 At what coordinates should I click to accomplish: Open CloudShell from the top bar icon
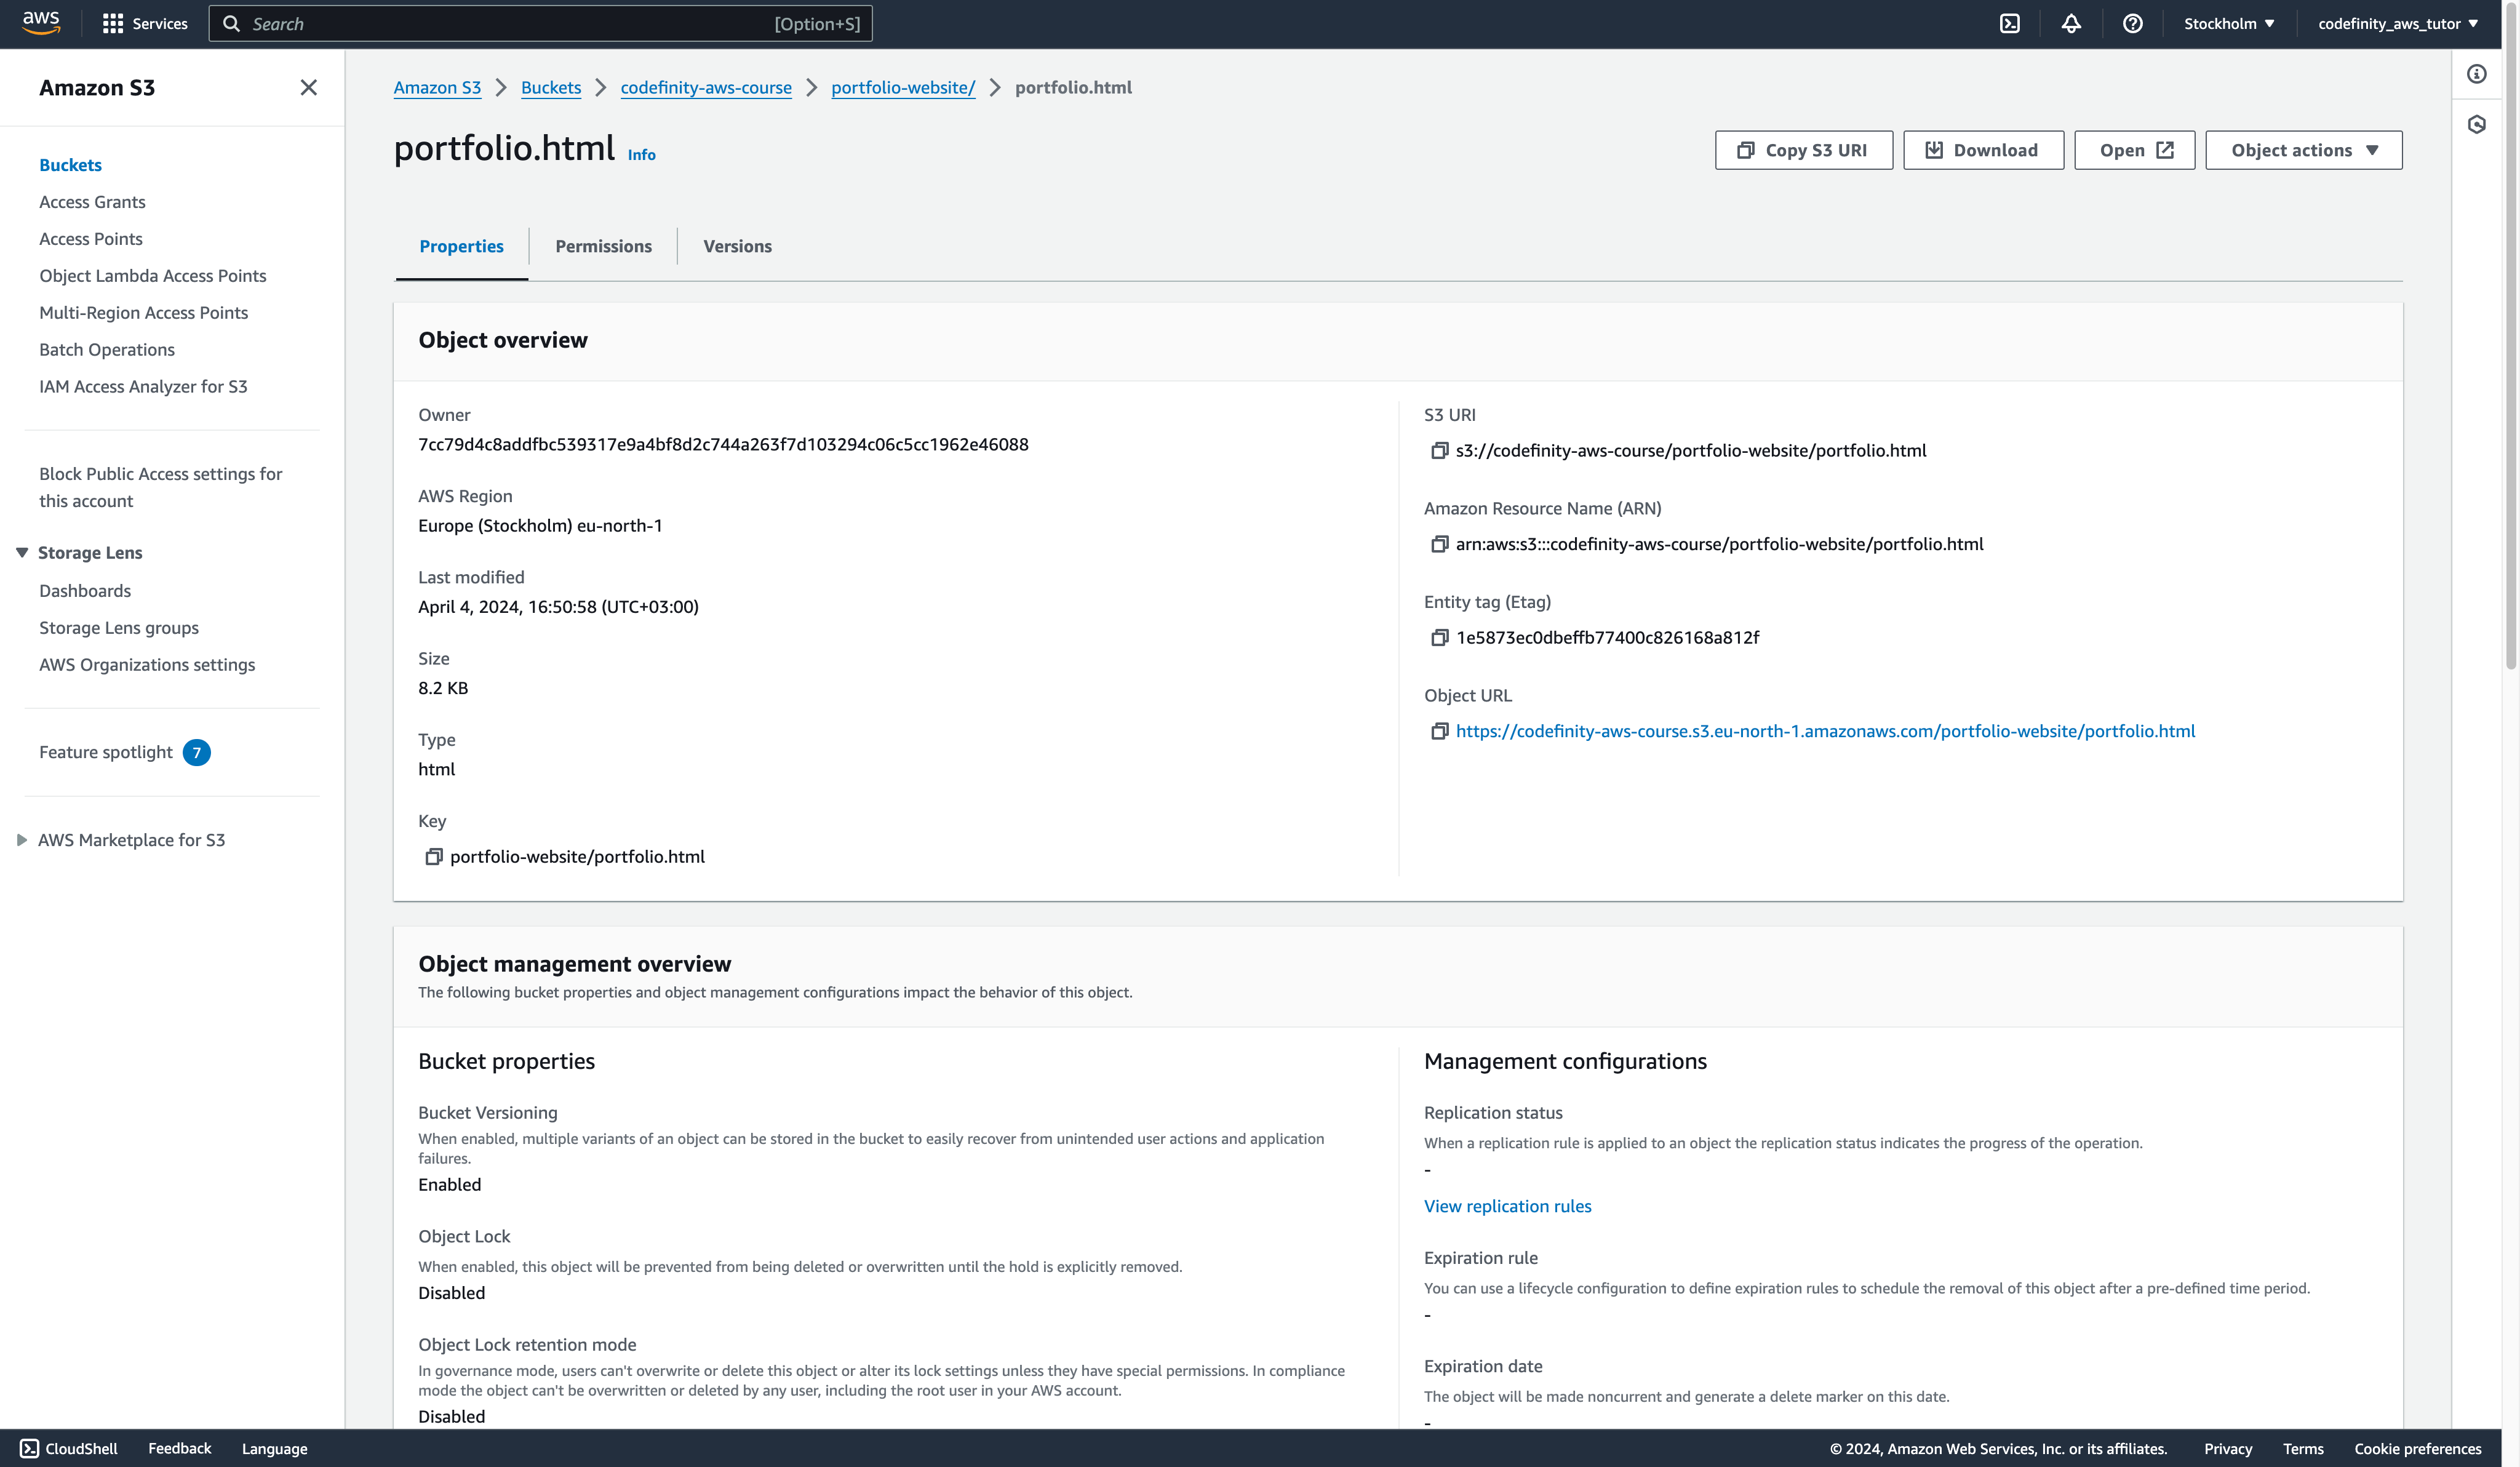(2009, 24)
